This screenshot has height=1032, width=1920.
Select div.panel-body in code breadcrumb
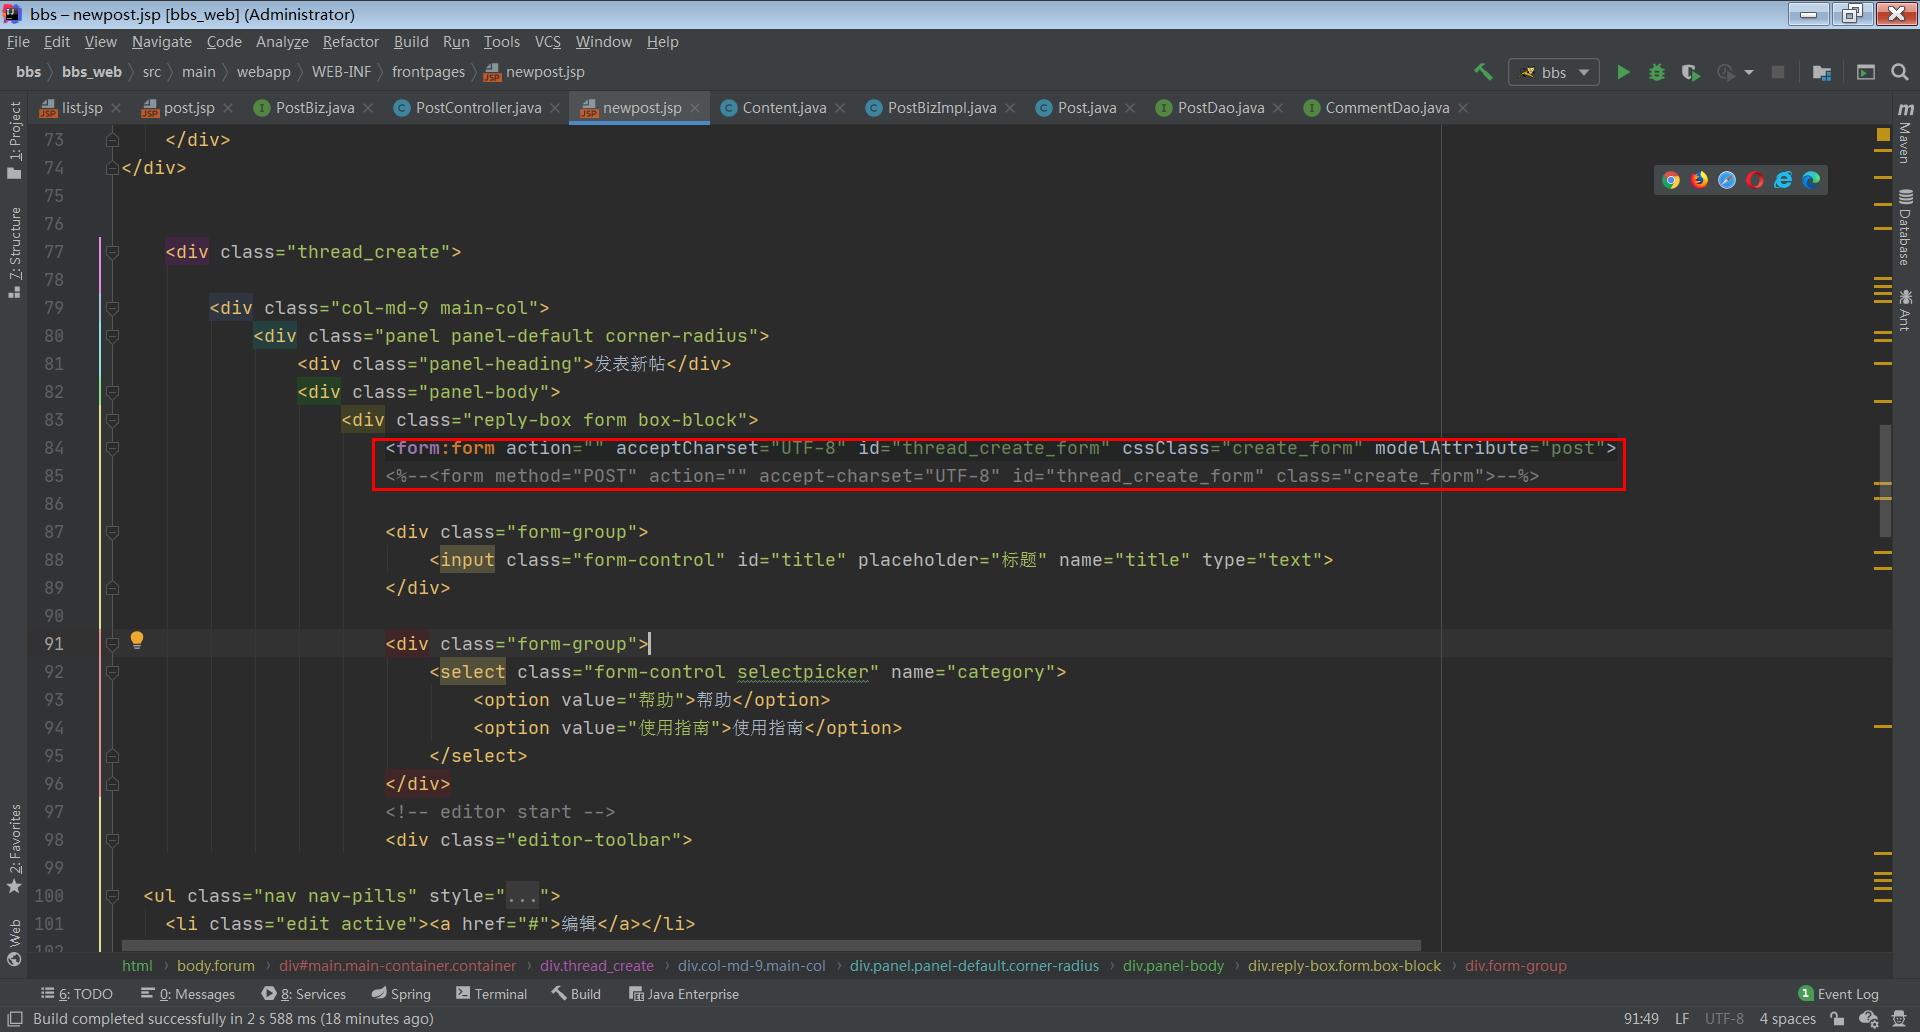pos(1173,966)
